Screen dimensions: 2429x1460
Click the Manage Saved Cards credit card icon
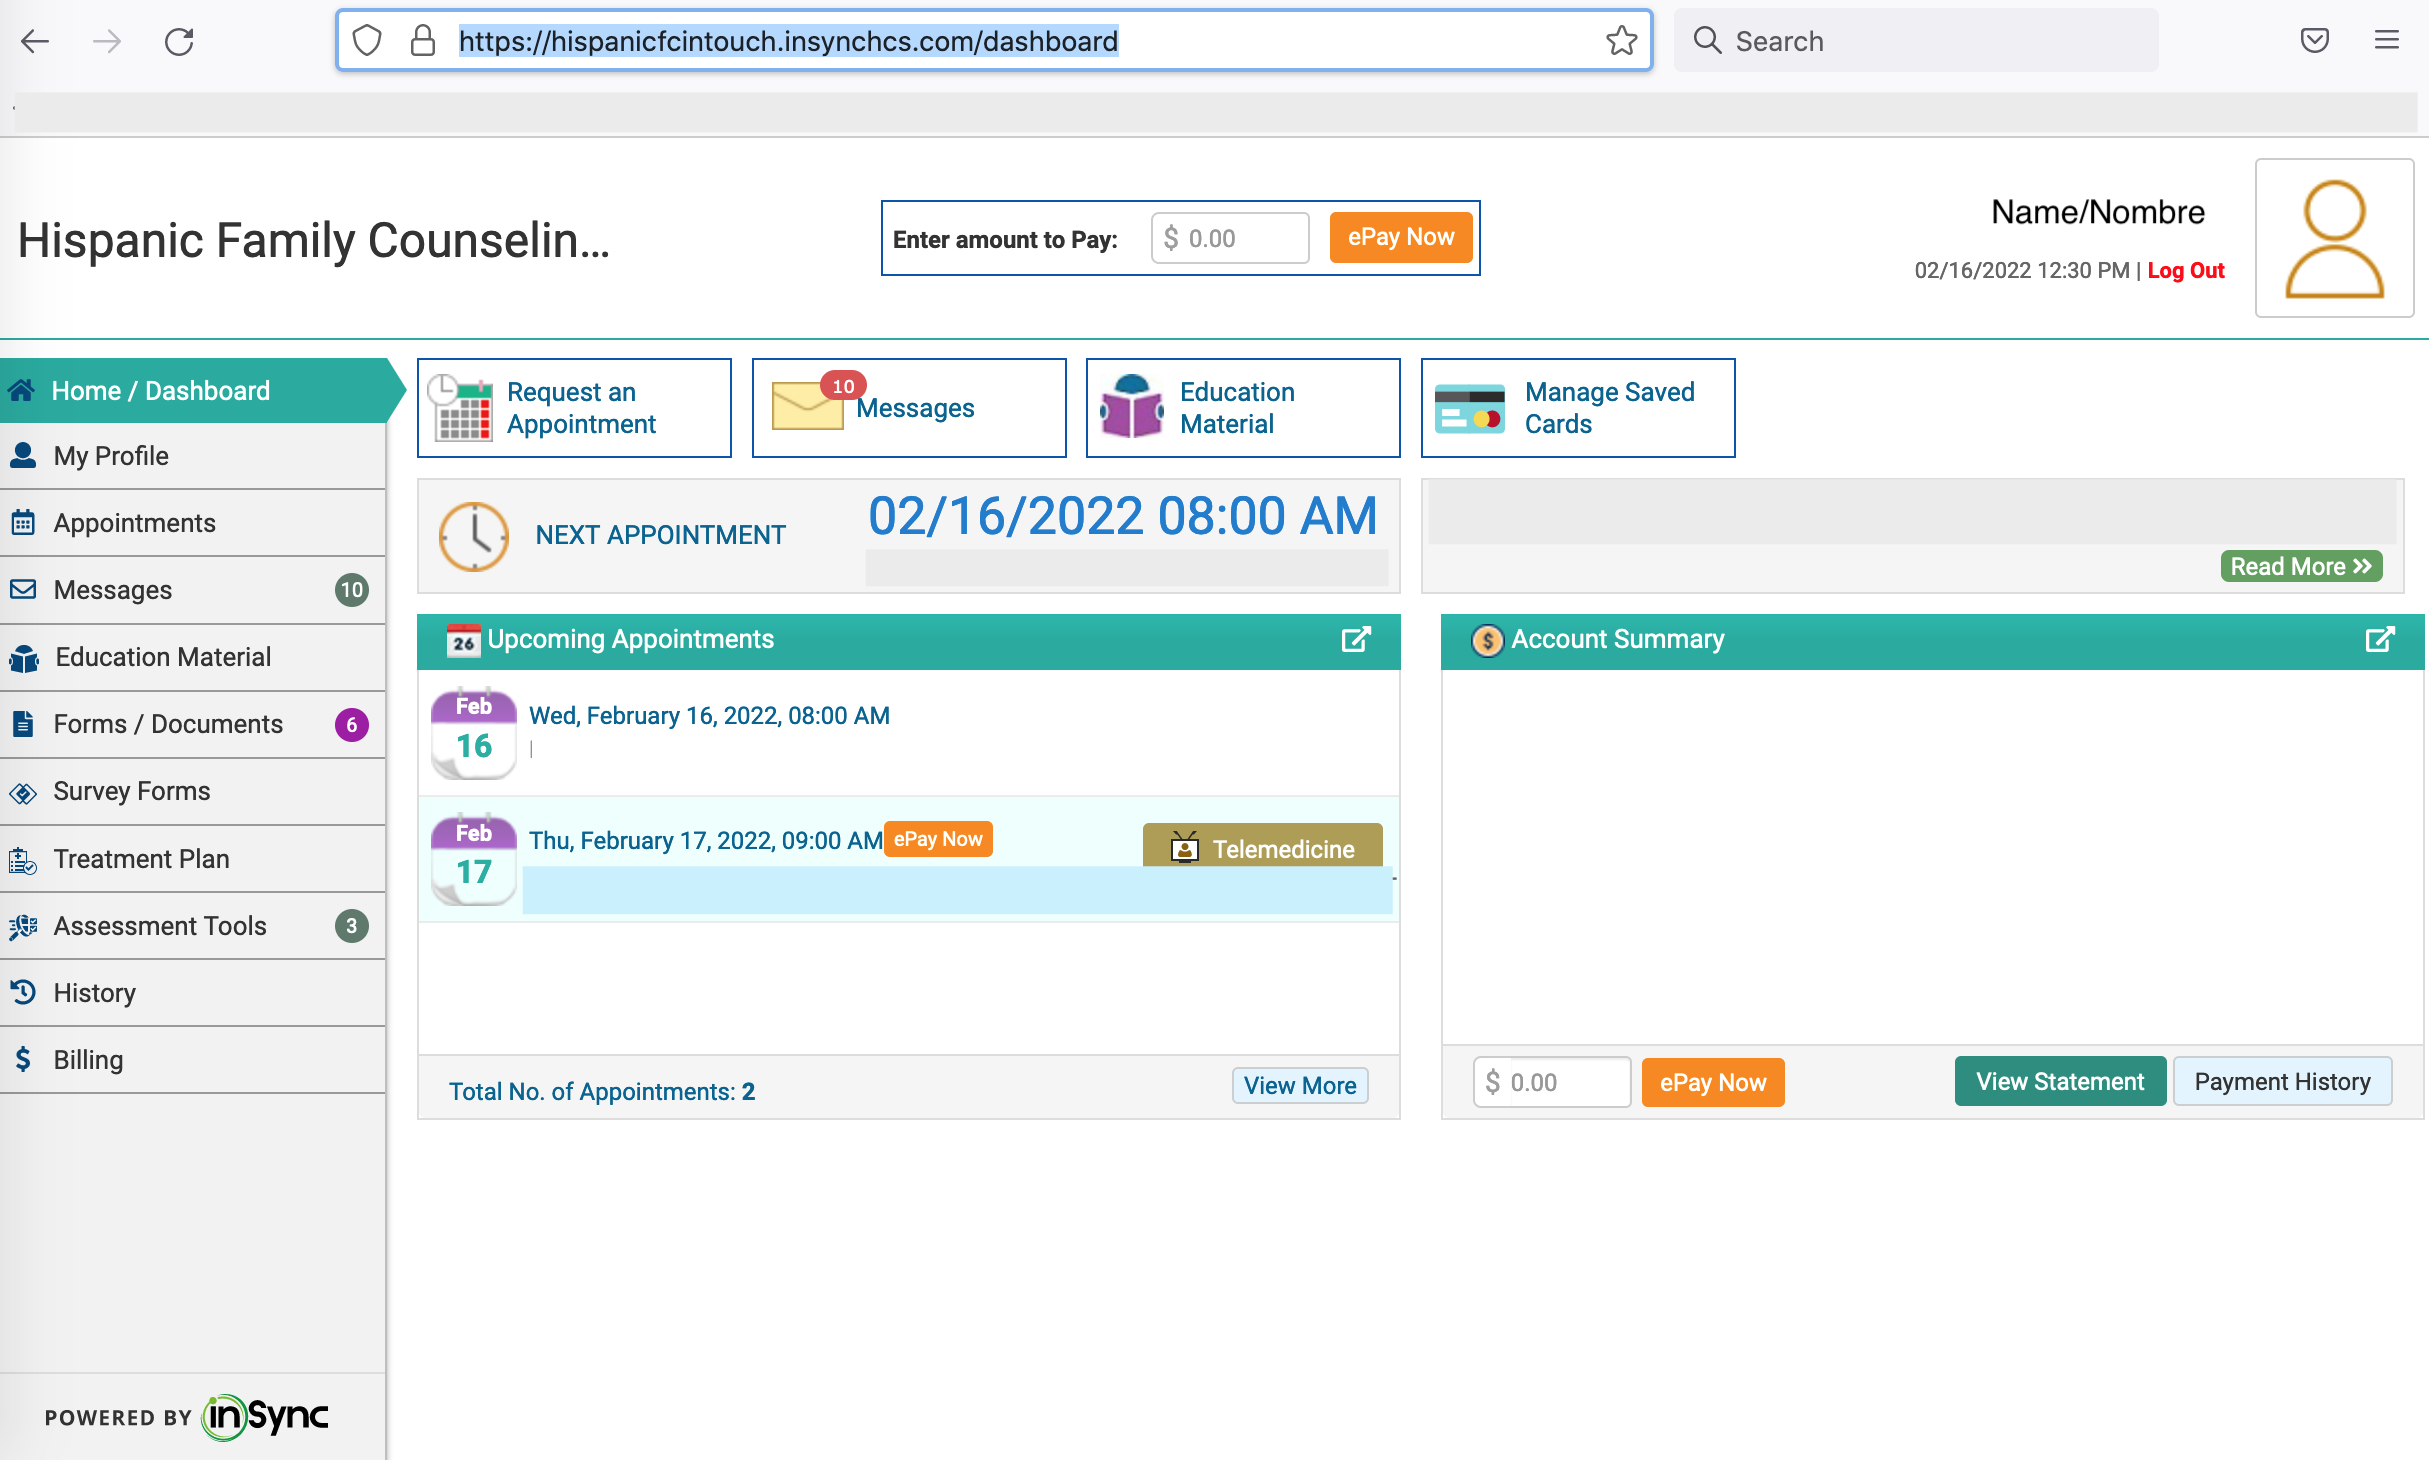(x=1469, y=408)
